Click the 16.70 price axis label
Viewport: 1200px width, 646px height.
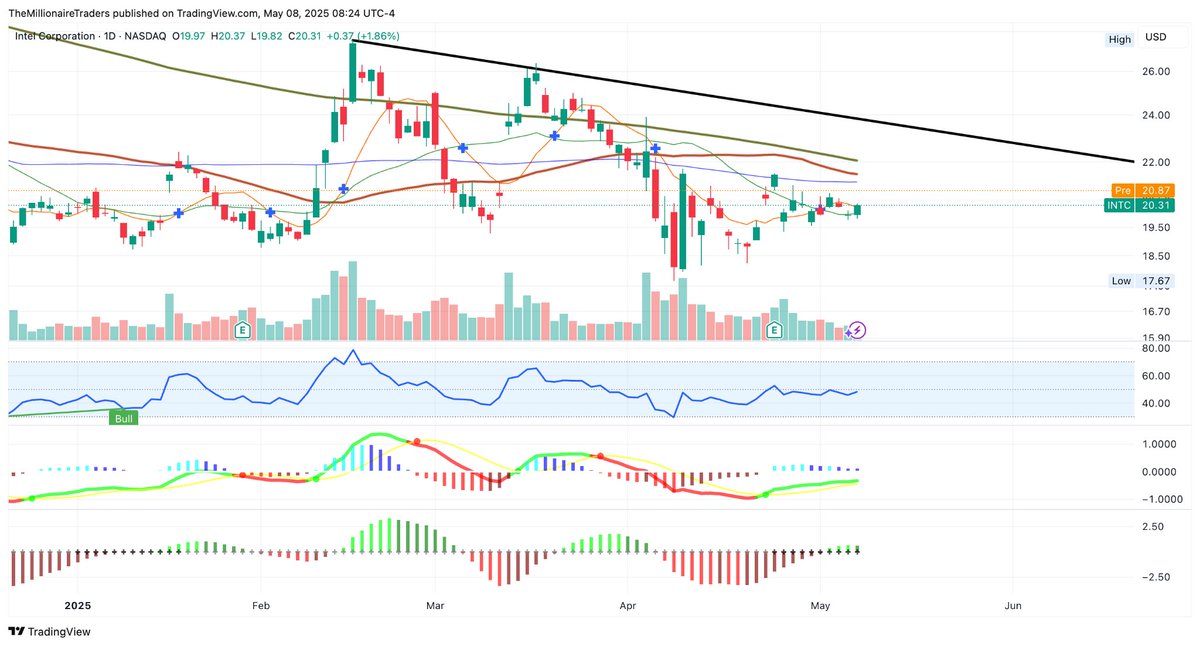(x=1157, y=312)
